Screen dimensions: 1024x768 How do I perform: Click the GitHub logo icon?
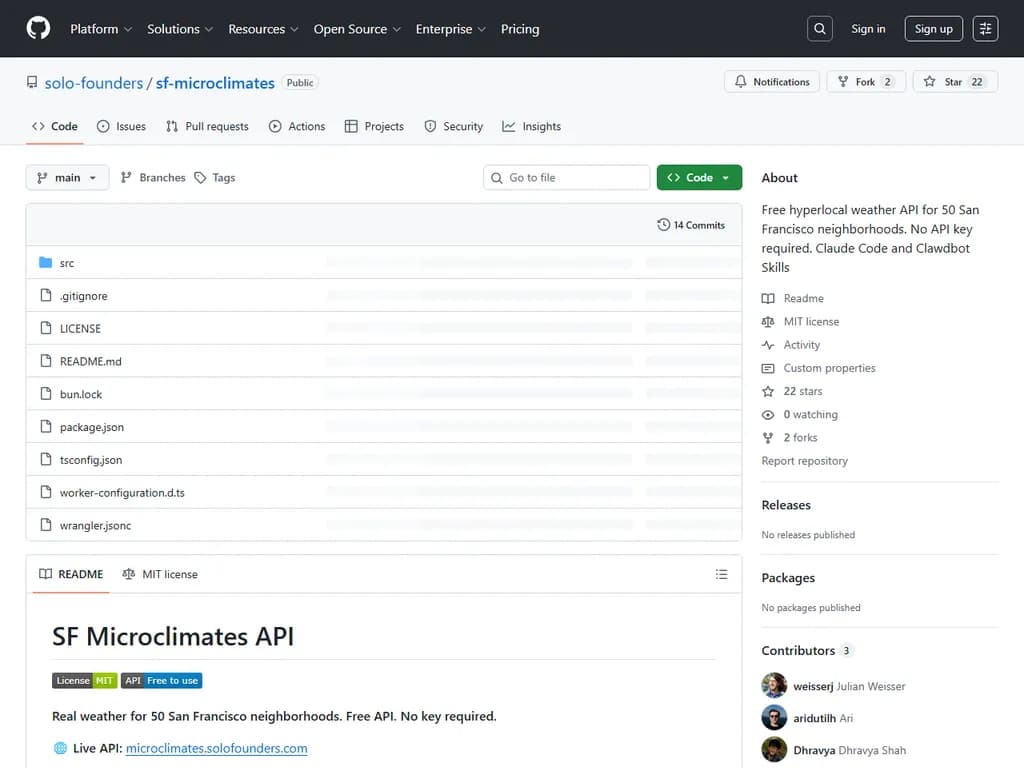(x=38, y=29)
